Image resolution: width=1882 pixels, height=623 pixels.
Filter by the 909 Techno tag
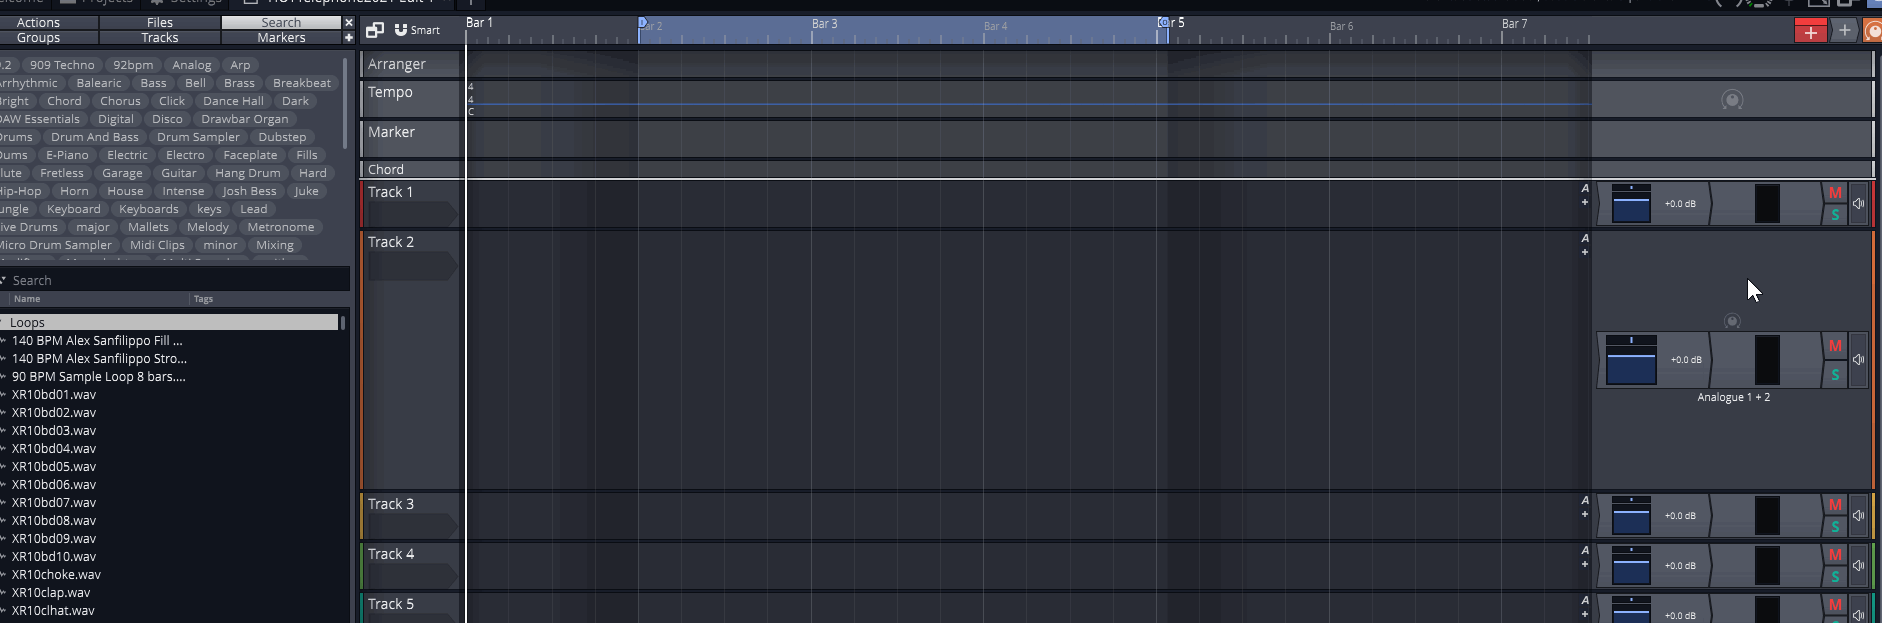(x=62, y=65)
